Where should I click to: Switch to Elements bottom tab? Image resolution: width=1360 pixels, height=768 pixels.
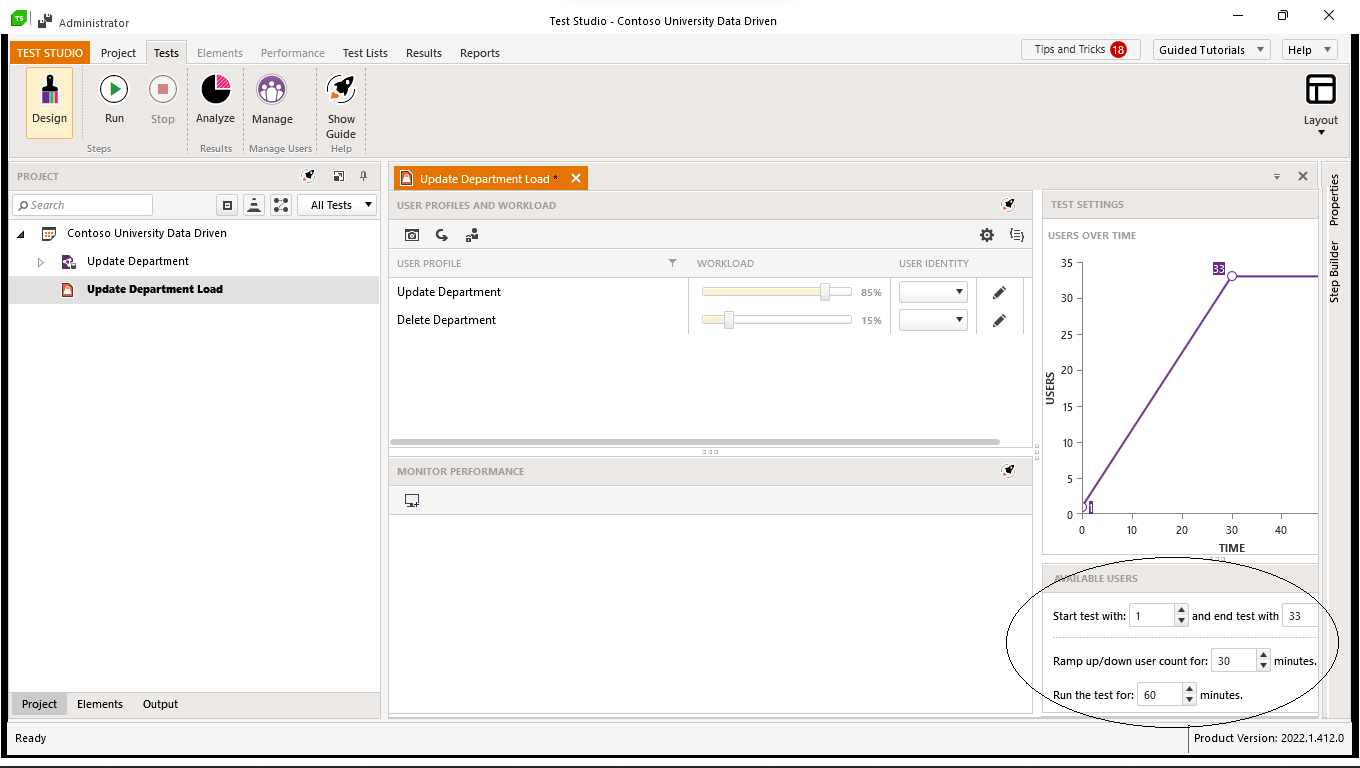(100, 704)
